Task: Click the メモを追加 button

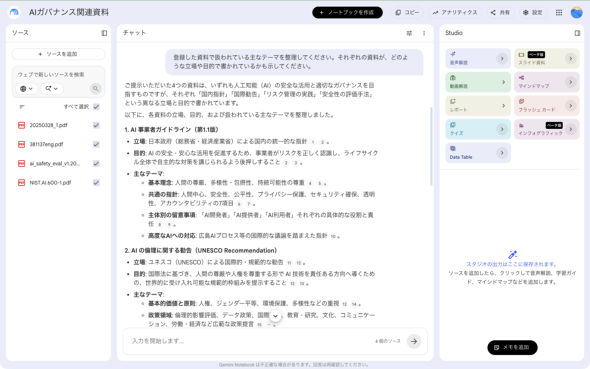Action: (512, 347)
